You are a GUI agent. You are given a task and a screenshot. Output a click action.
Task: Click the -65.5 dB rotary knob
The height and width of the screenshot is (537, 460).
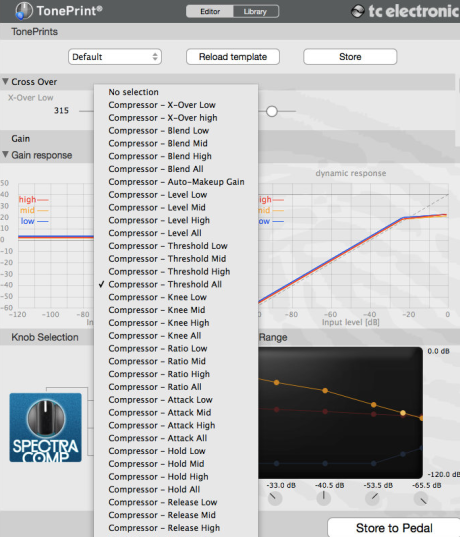click(421, 498)
